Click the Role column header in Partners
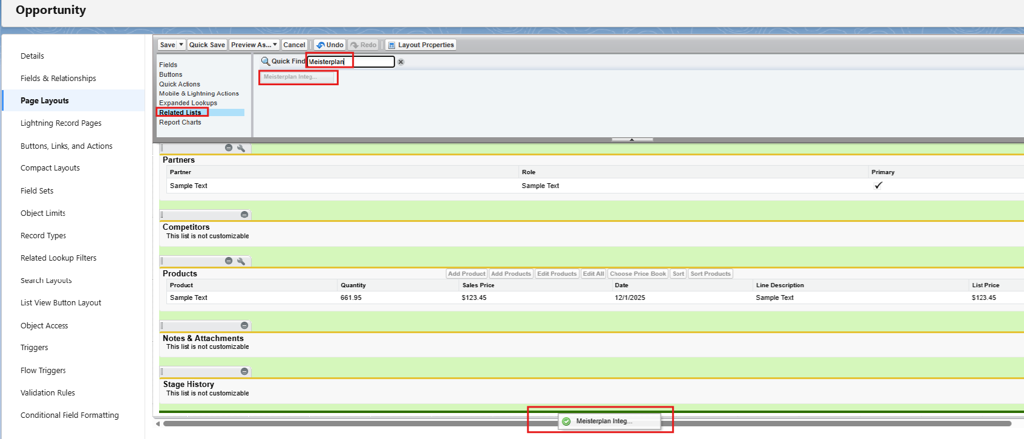This screenshot has height=439, width=1024. pyautogui.click(x=528, y=172)
